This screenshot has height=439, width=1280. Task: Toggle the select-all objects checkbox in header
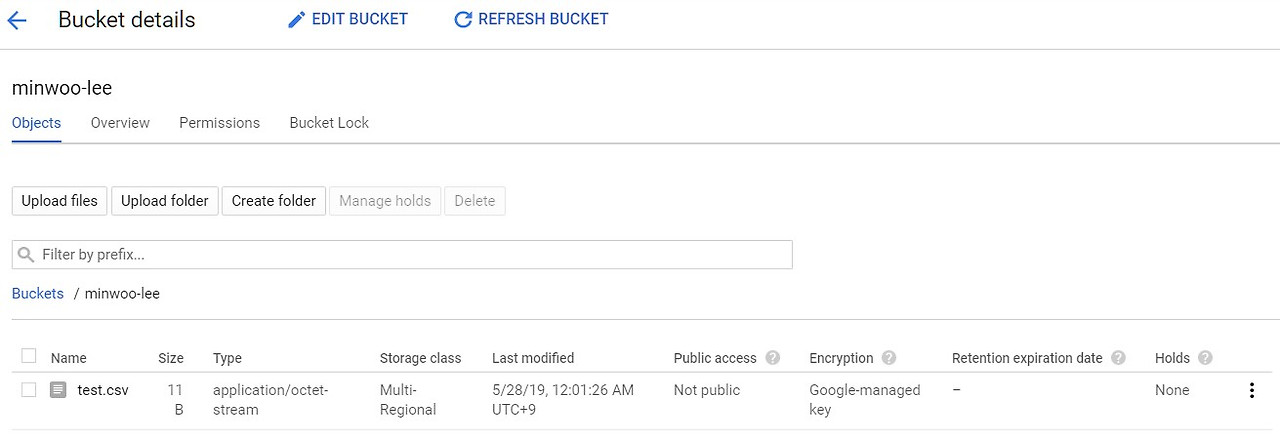(29, 356)
